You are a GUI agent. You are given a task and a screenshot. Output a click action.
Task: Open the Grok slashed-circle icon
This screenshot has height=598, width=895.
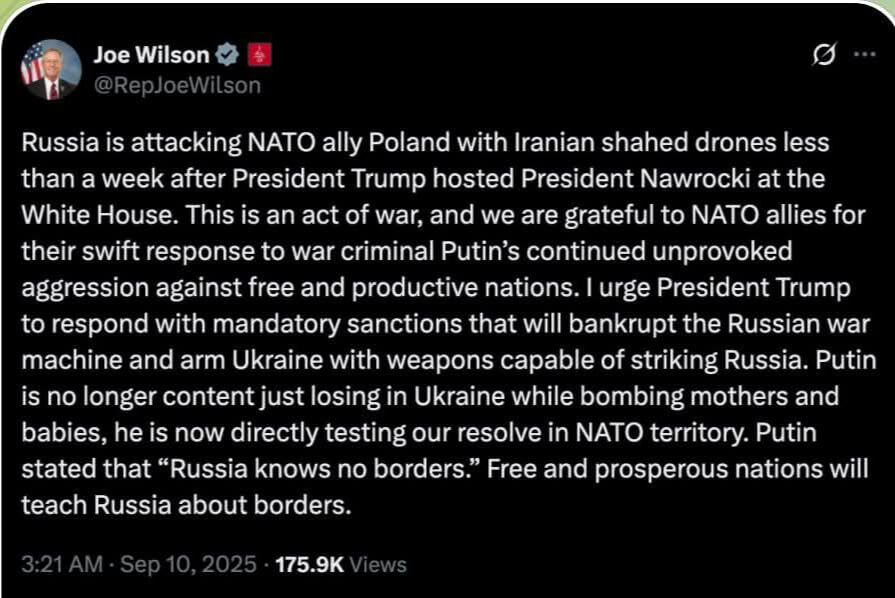(824, 56)
